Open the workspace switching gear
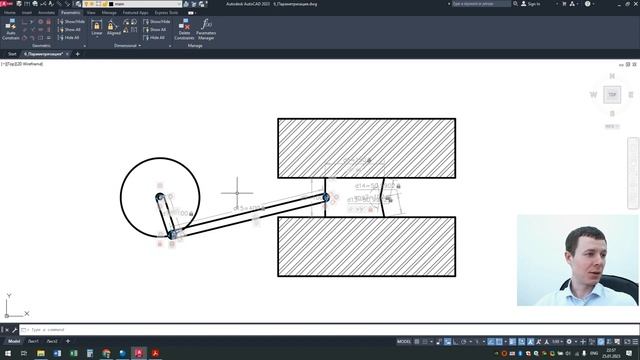640x360 pixels. pyautogui.click(x=569, y=342)
